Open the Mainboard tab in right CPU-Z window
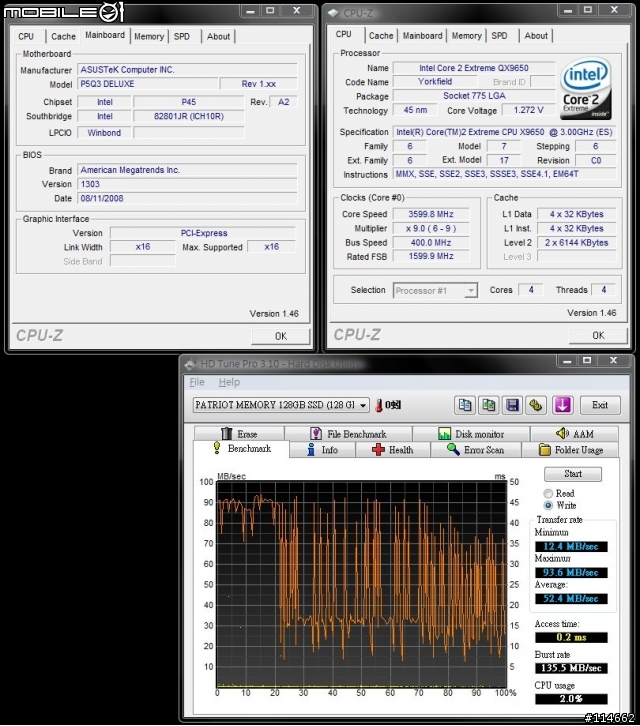640x726 pixels. [422, 36]
